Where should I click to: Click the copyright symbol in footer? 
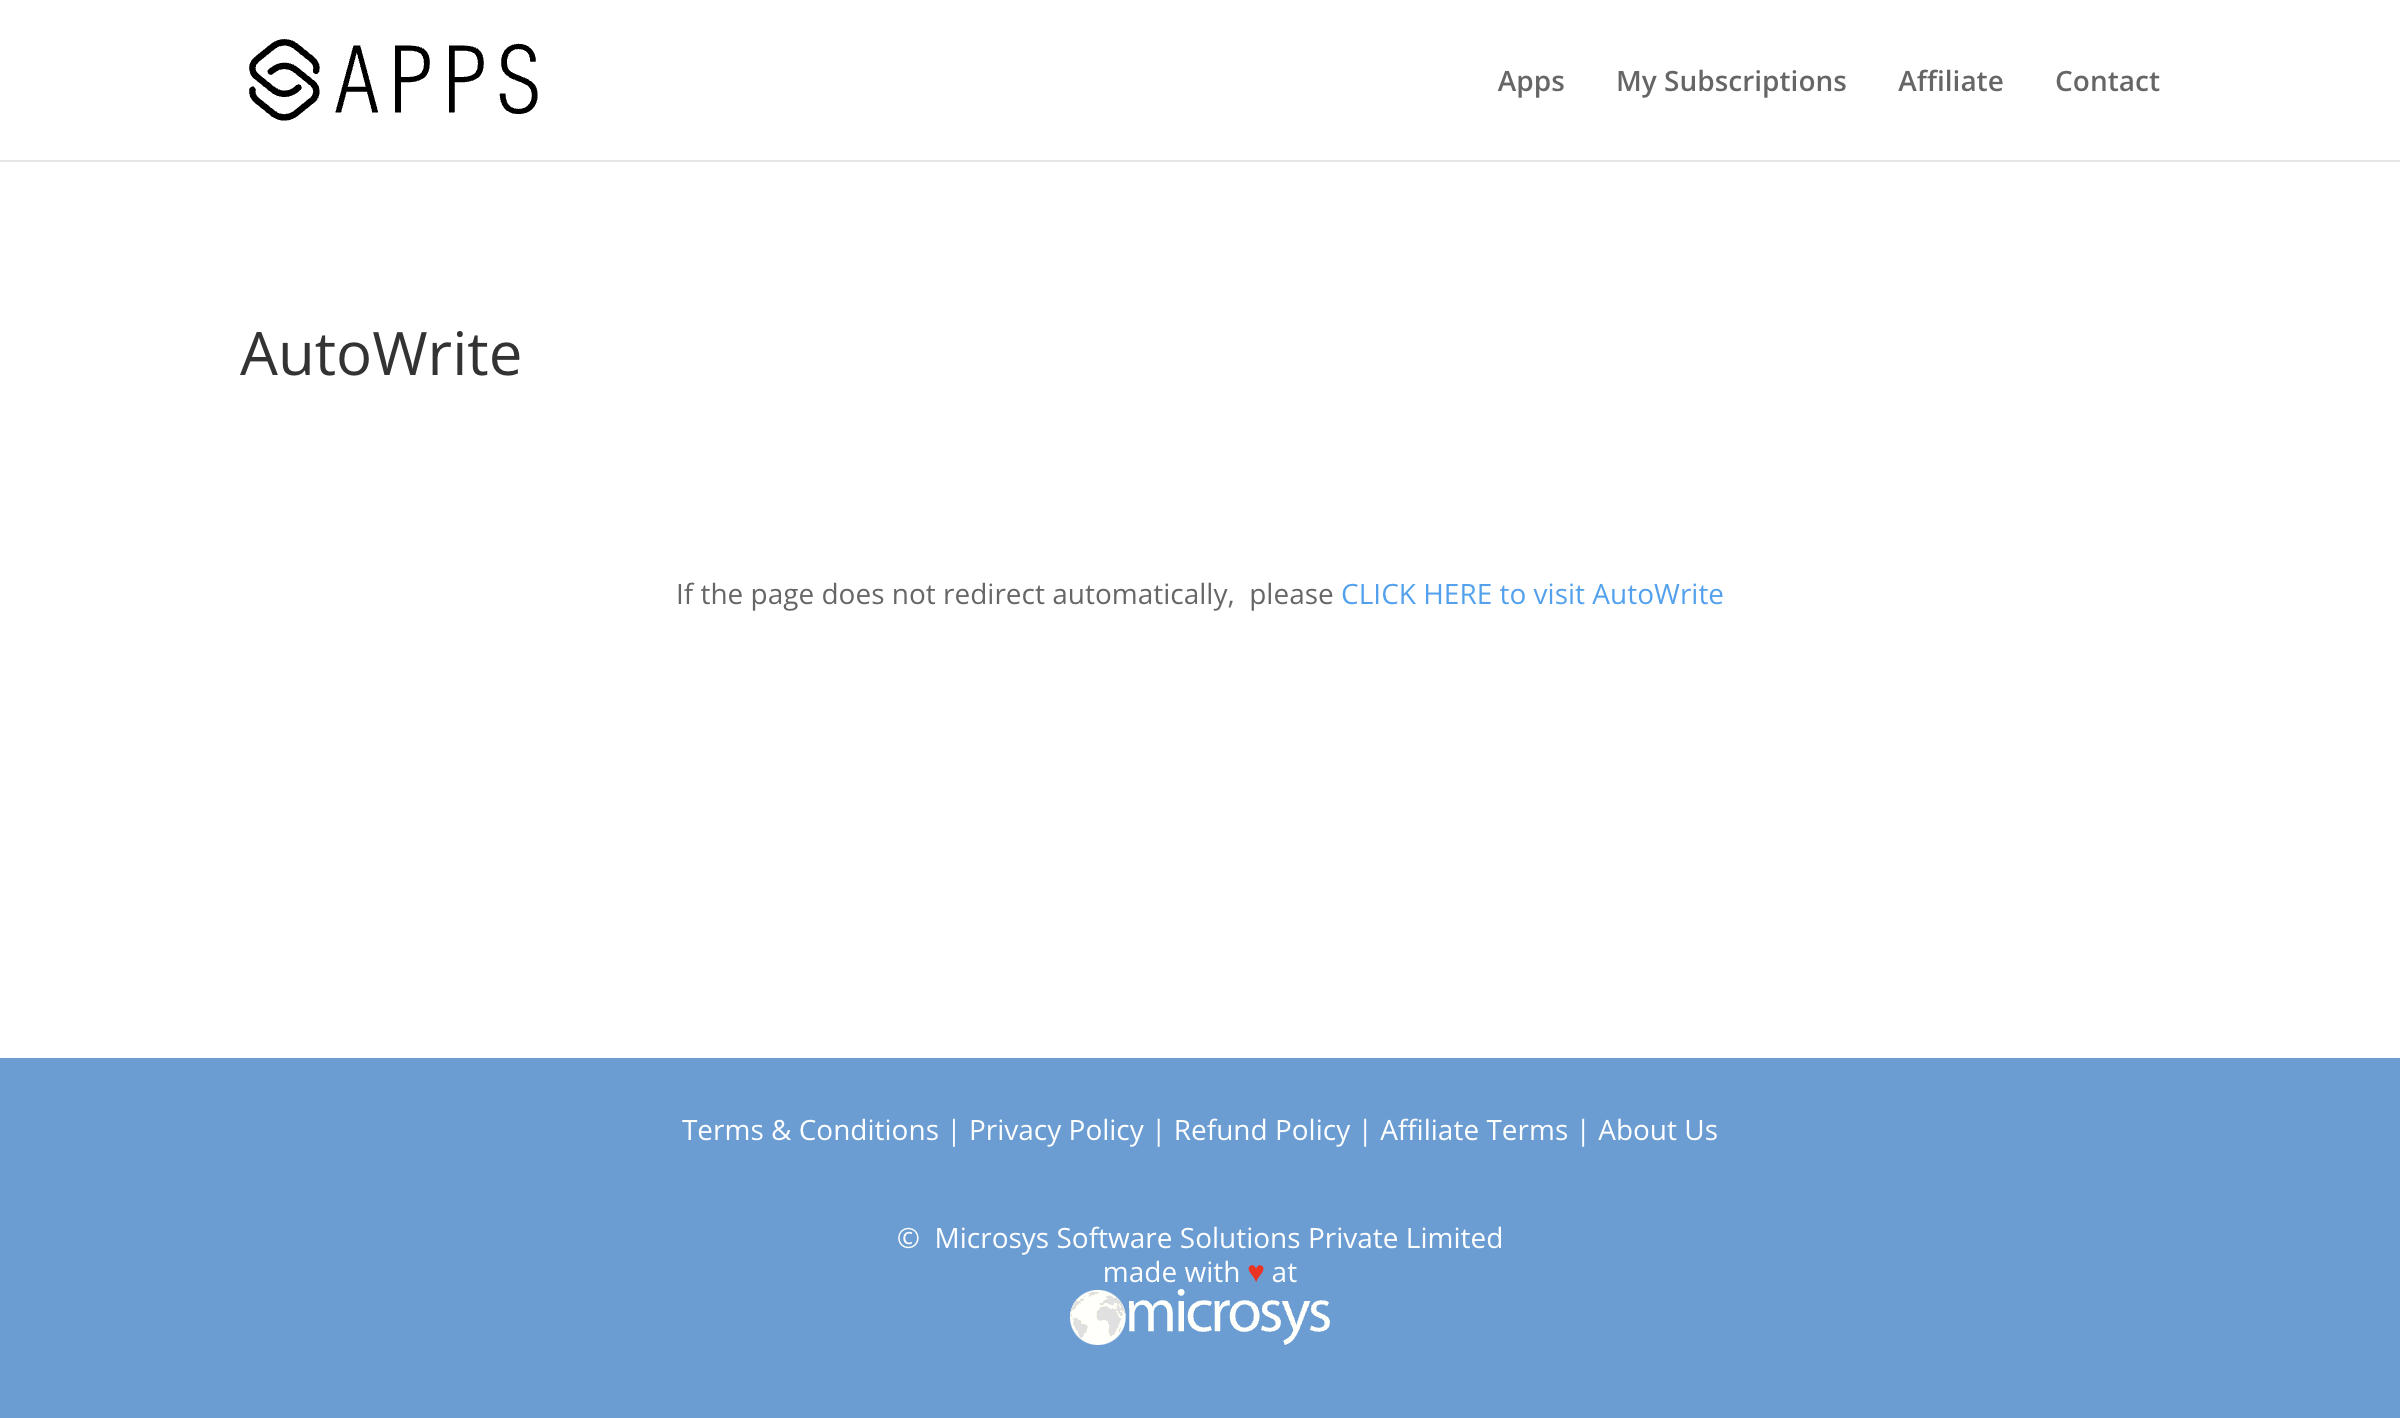point(906,1236)
